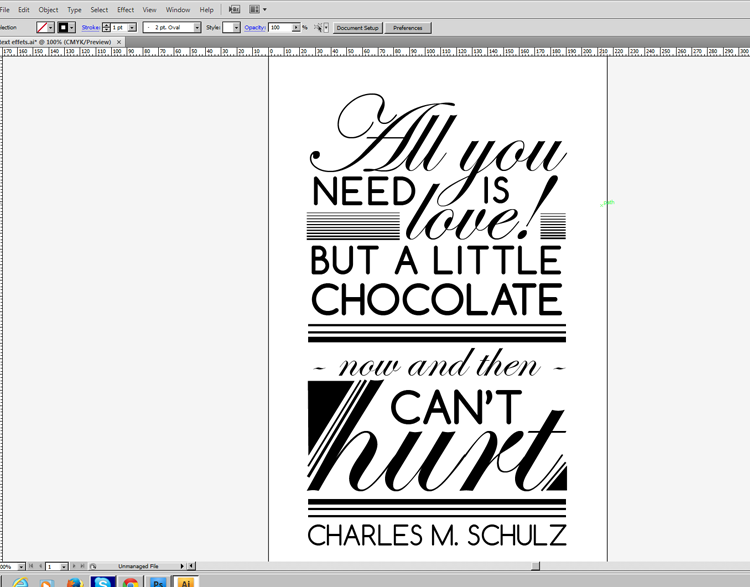Open the Object menu

click(x=48, y=10)
